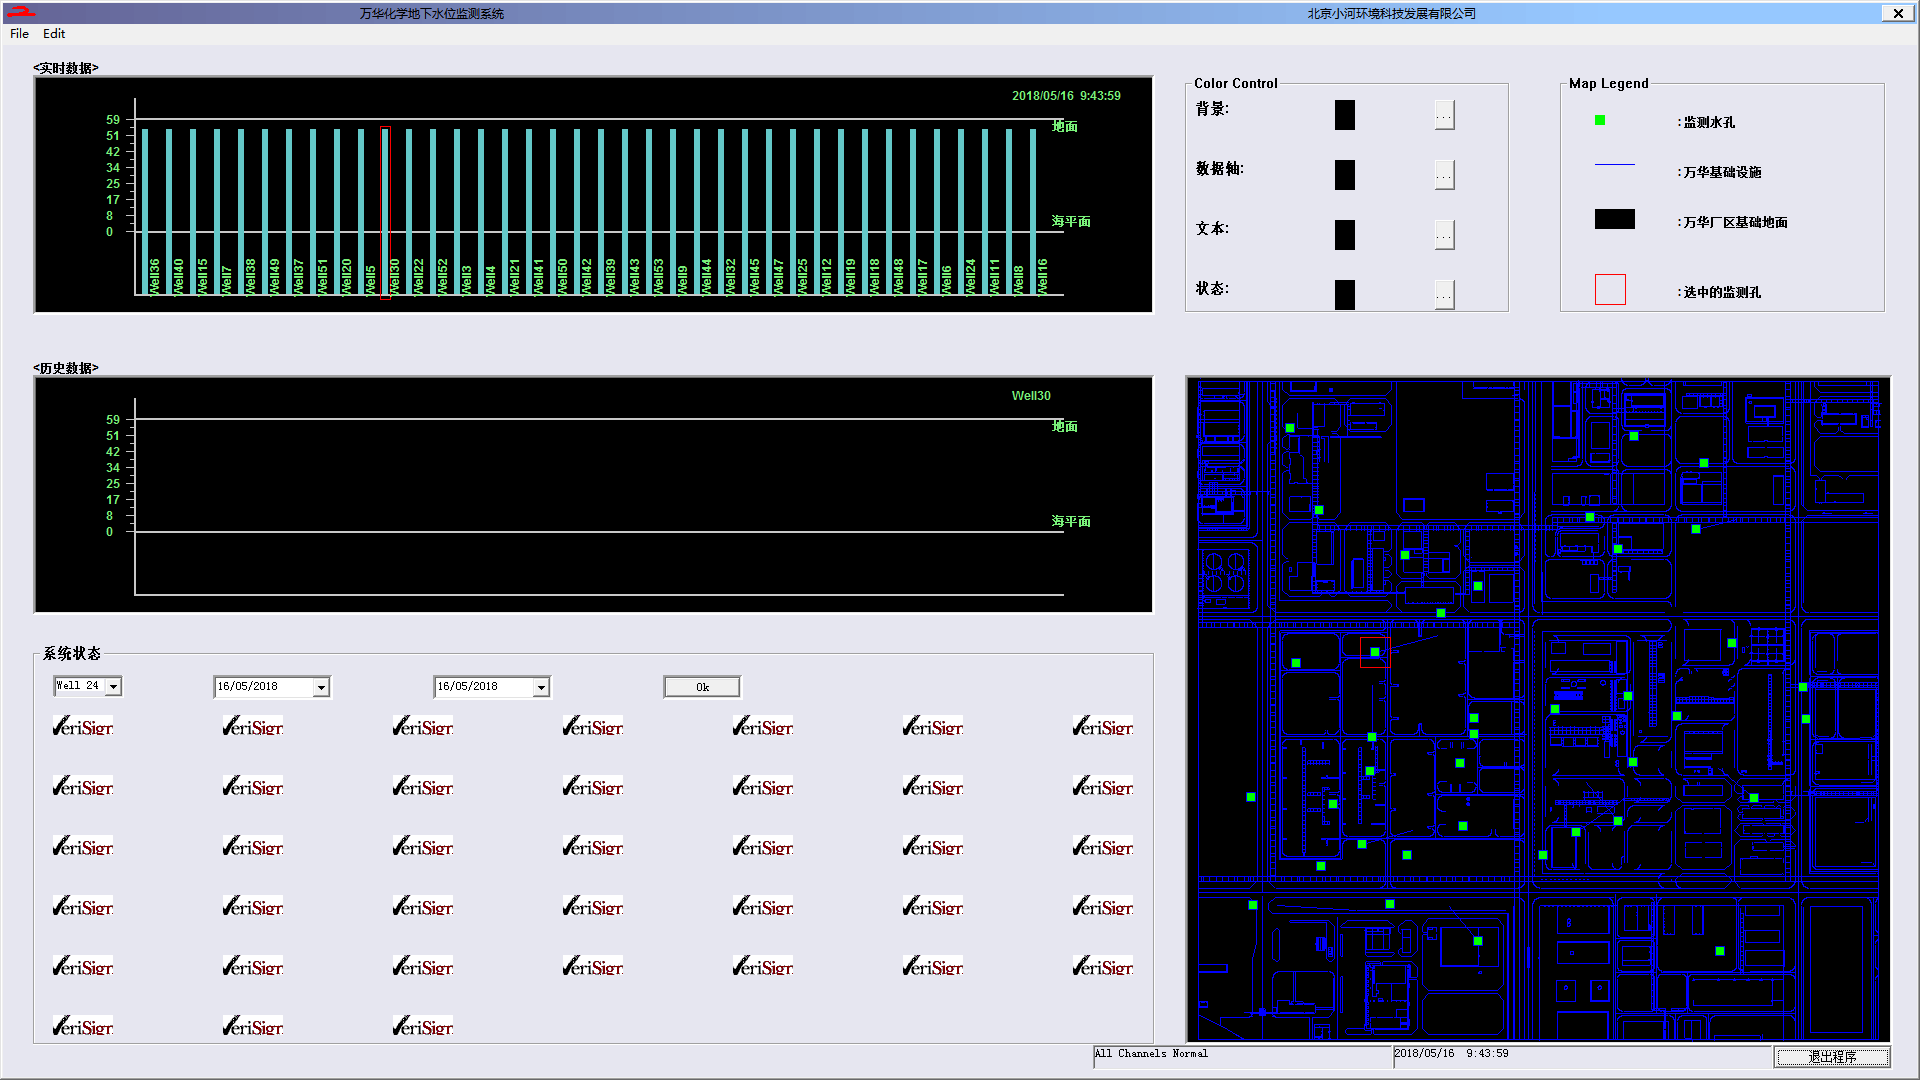This screenshot has width=1920, height=1080.
Task: Click the Well21 label in realtime chart
Action: pyautogui.click(x=515, y=276)
